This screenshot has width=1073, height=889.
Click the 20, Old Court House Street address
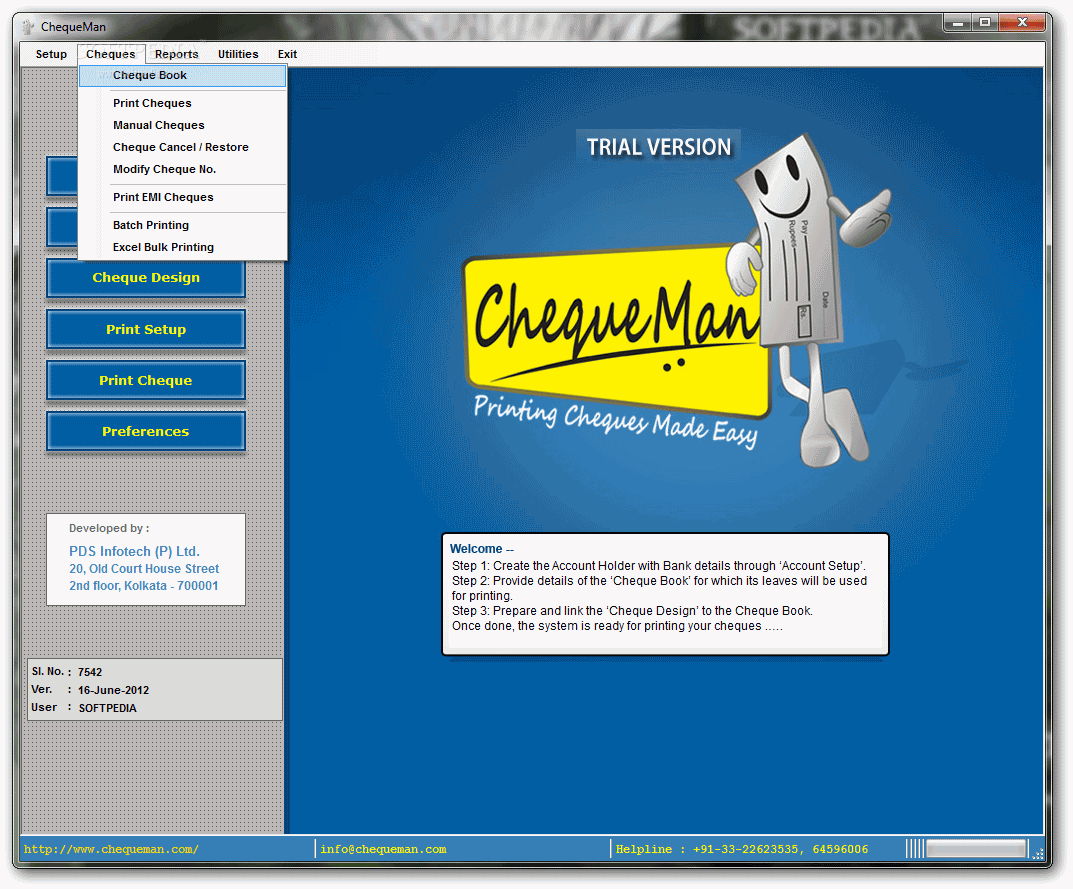coord(144,569)
